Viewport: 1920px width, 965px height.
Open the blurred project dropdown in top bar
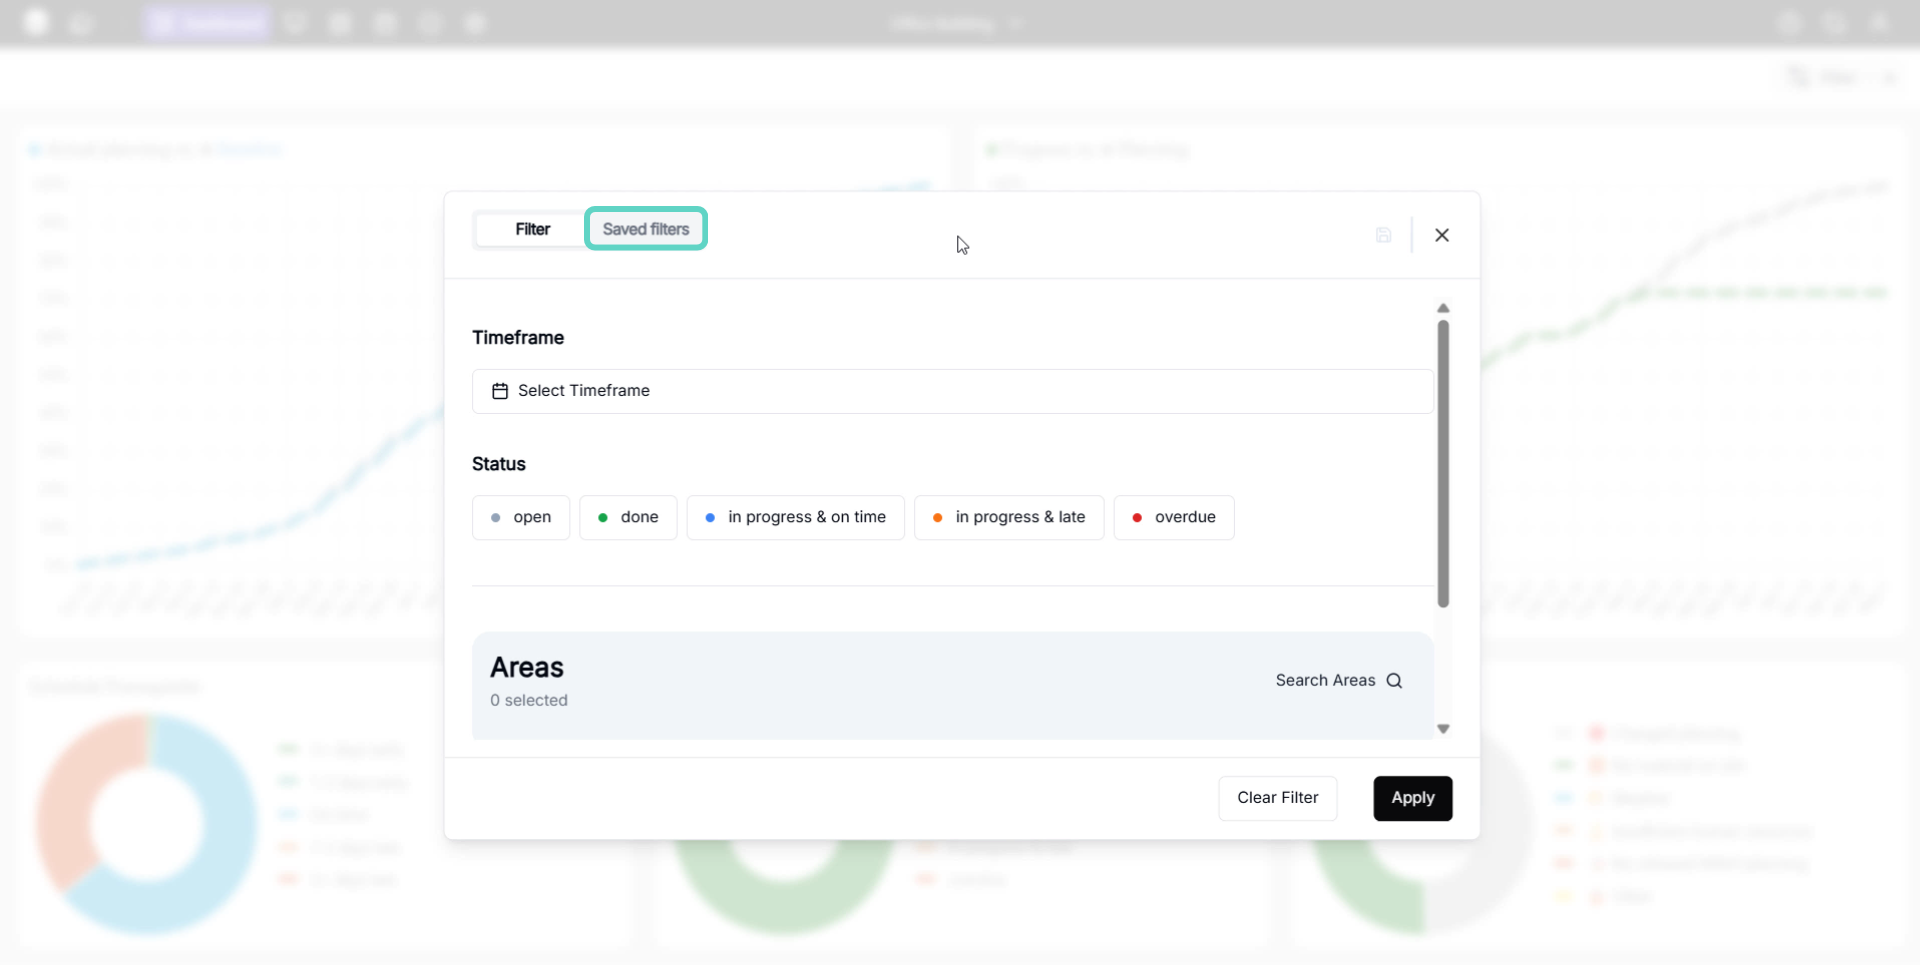(x=955, y=23)
